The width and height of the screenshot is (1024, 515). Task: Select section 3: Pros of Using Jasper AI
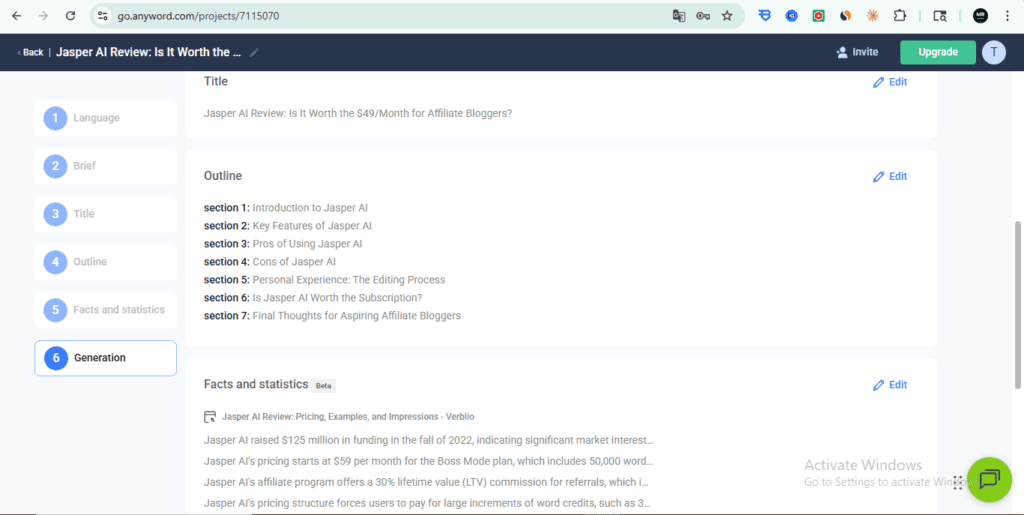(283, 243)
